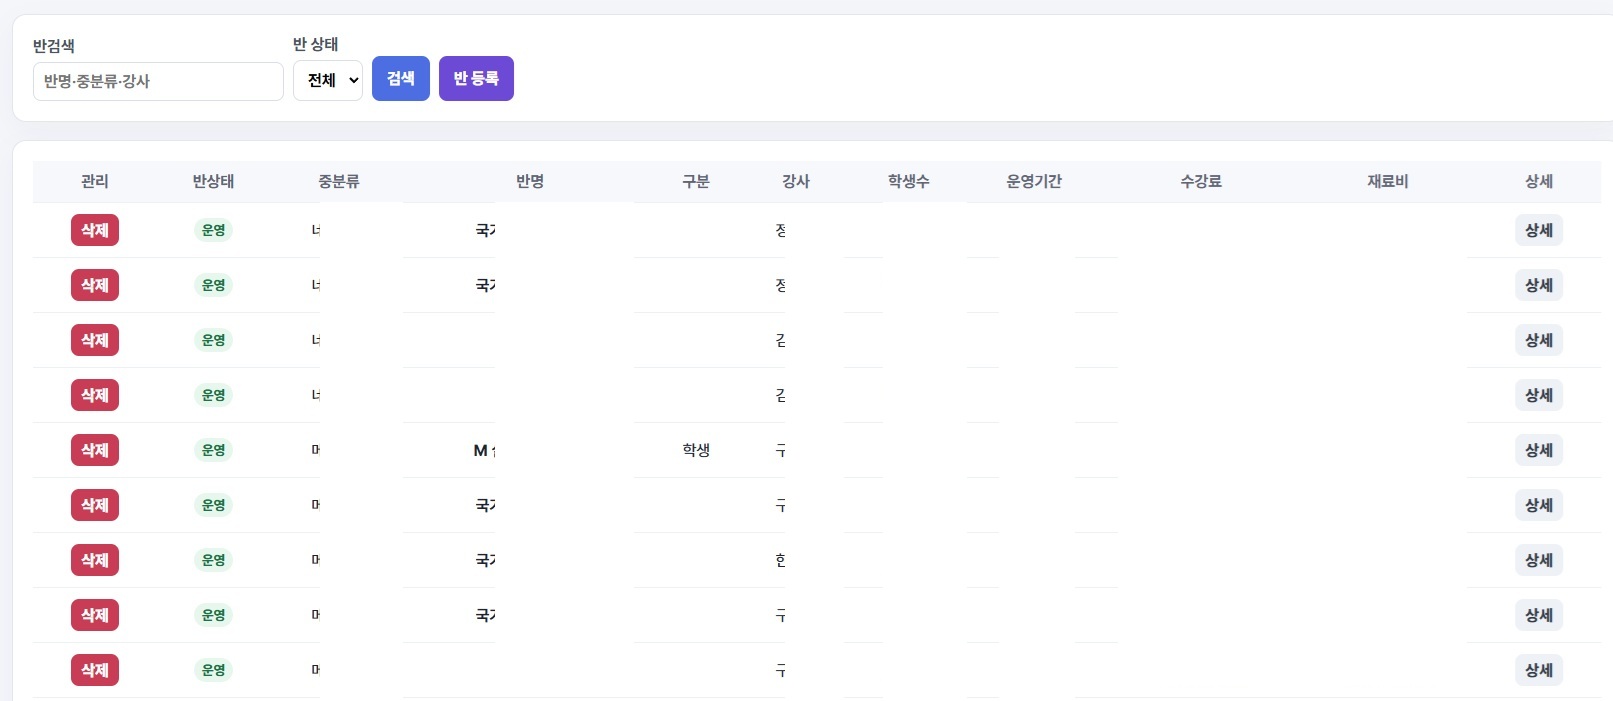The height and width of the screenshot is (701, 1613).
Task: Click the 수강료 column header
Action: pyautogui.click(x=1201, y=181)
